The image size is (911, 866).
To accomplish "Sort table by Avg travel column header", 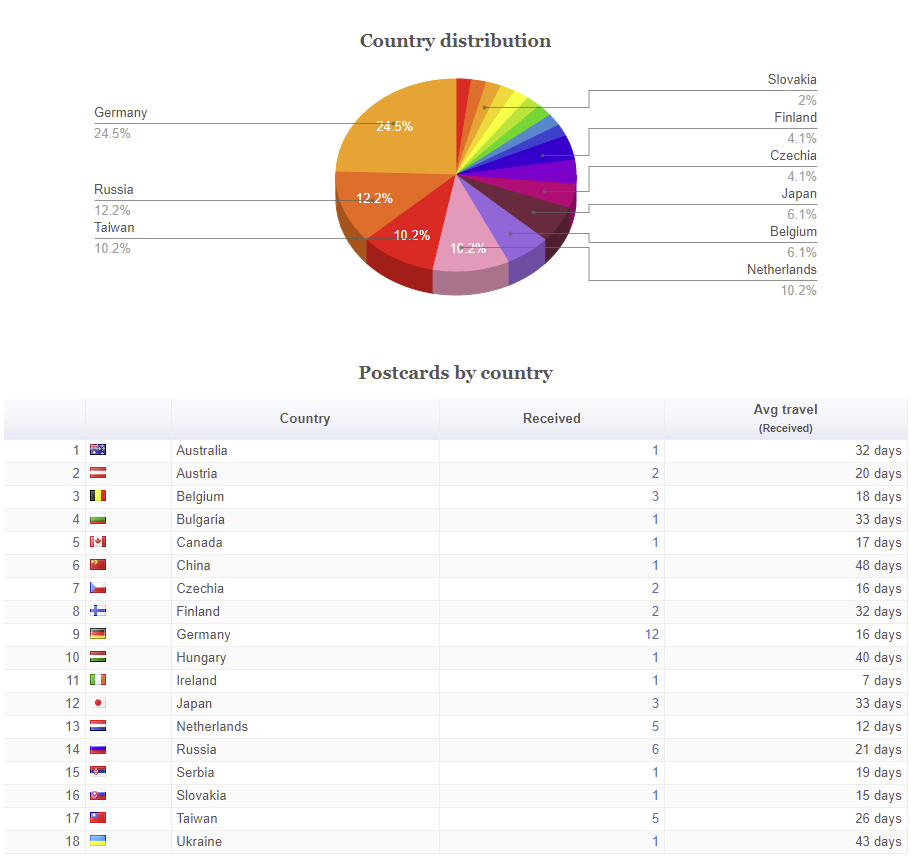I will pyautogui.click(x=785, y=418).
